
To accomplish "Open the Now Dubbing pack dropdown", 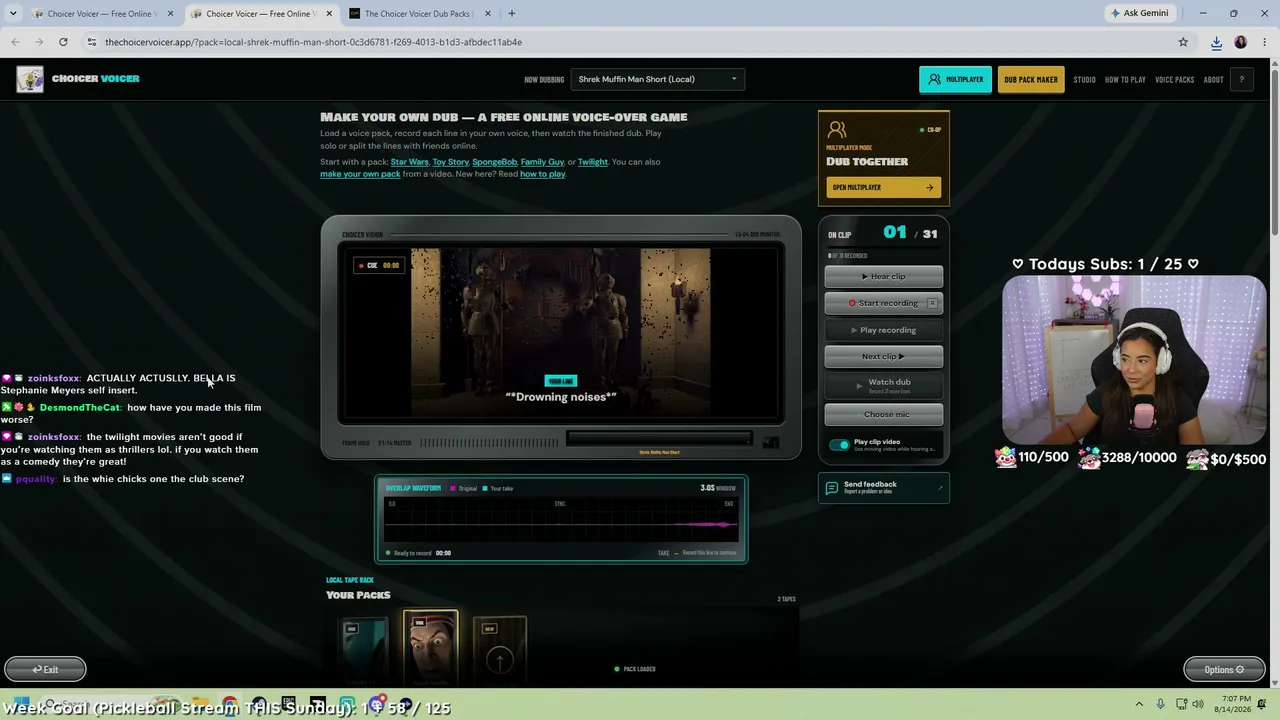I will (657, 79).
